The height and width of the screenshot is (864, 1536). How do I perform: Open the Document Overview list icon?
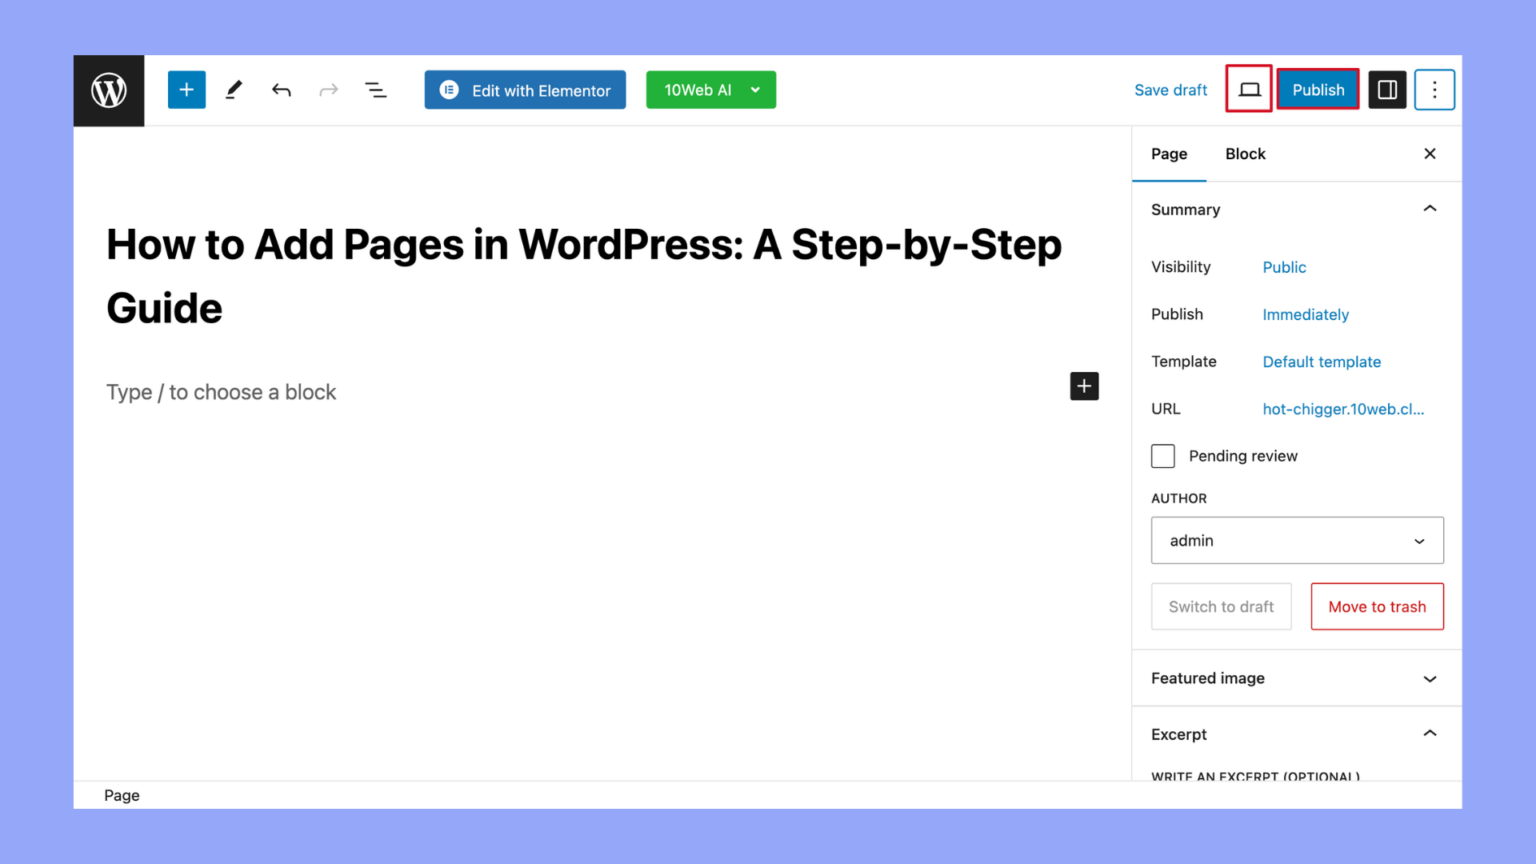(x=376, y=89)
